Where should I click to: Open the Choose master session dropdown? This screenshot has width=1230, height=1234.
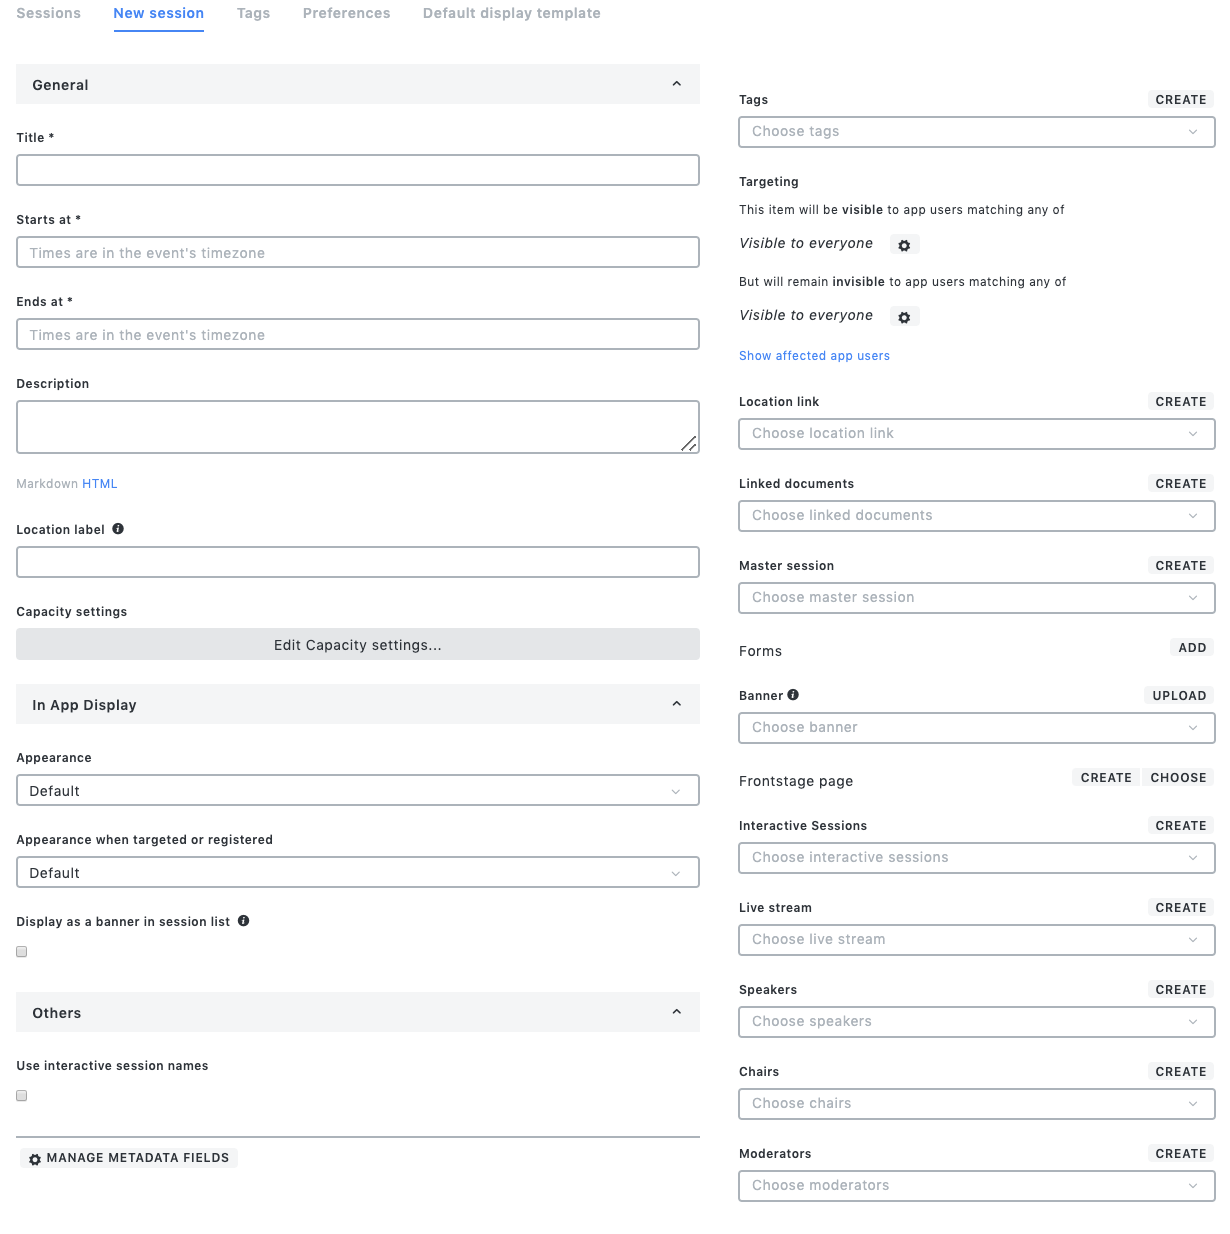[976, 597]
